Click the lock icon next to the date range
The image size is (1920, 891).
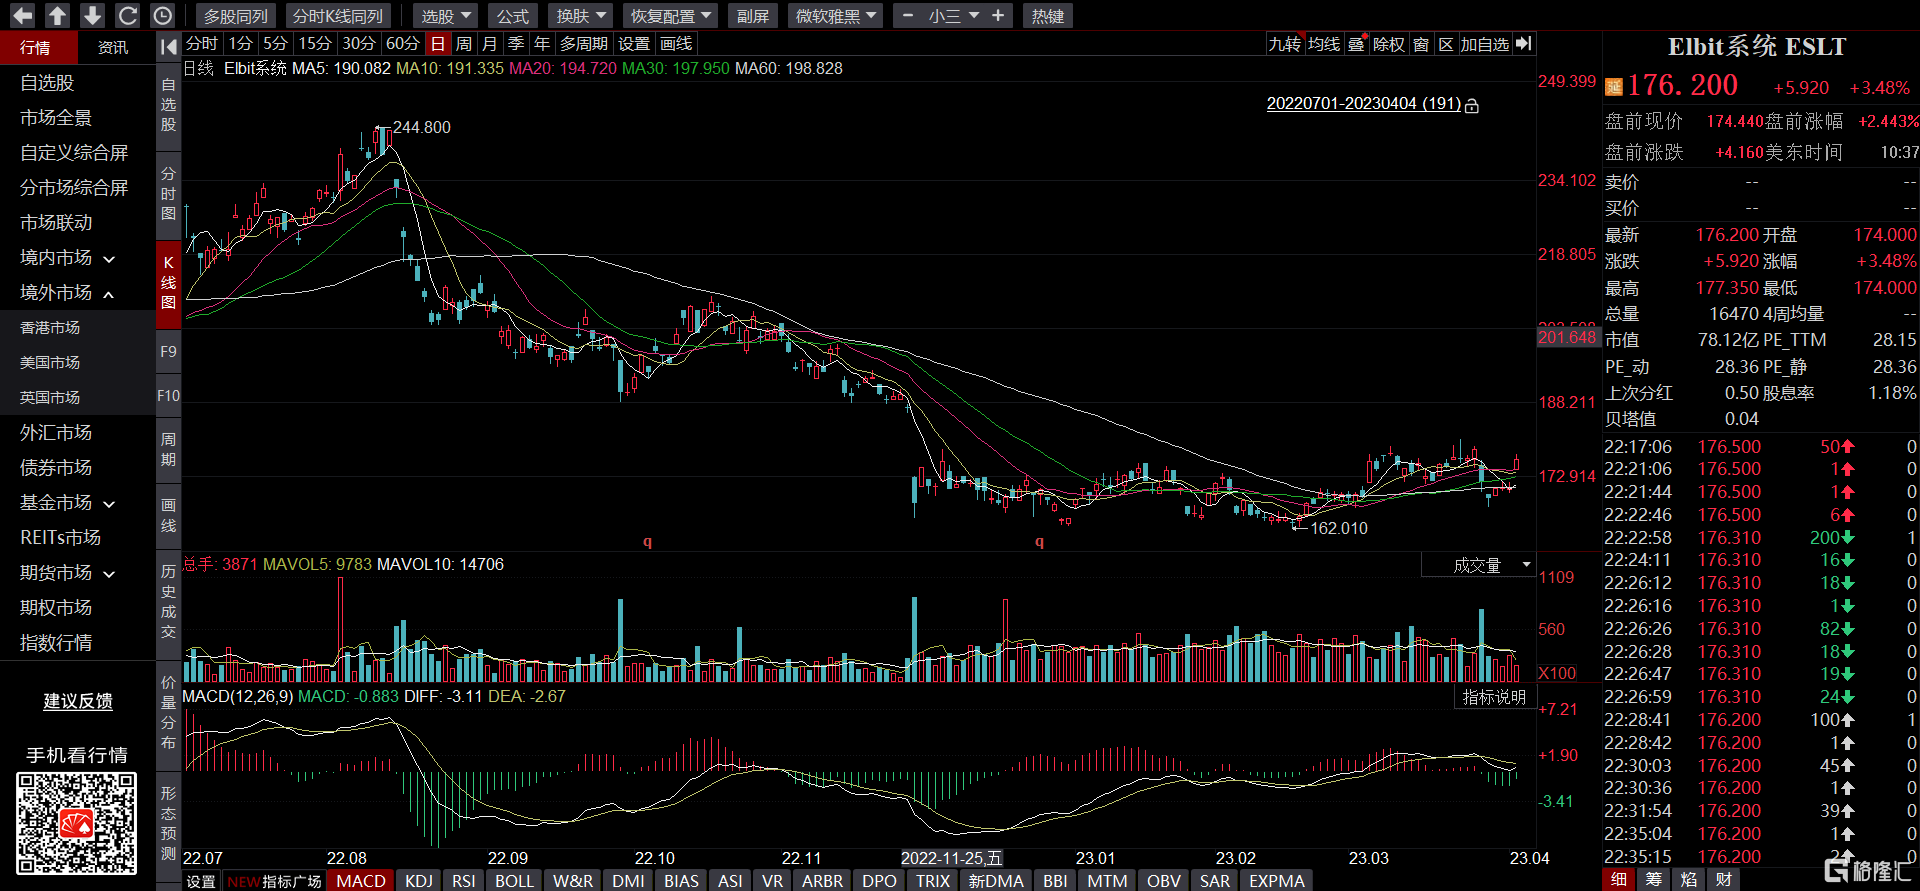point(1472,105)
